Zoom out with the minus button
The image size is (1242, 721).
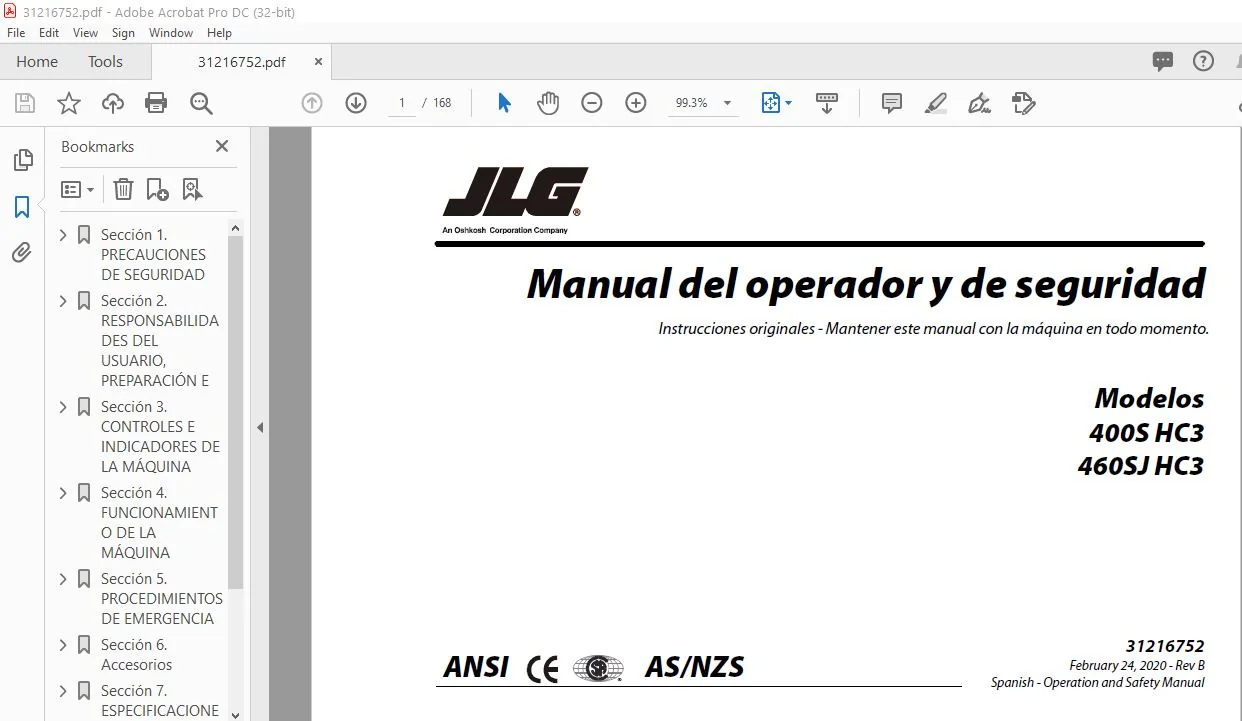pos(592,103)
